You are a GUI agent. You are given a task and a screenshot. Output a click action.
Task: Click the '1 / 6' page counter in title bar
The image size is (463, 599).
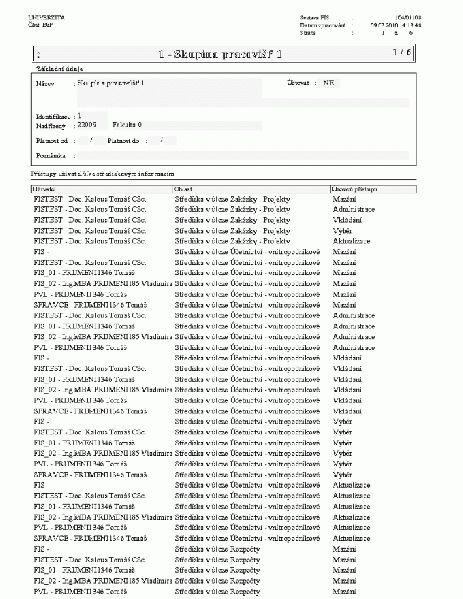pos(402,52)
